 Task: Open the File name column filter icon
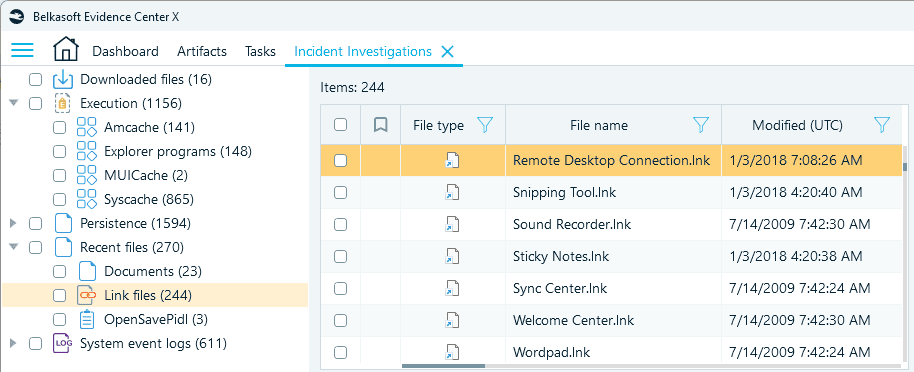(701, 124)
